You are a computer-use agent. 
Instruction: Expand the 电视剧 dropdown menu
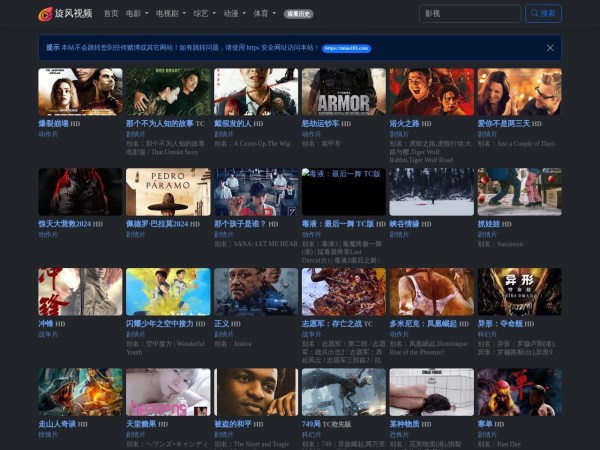point(169,14)
